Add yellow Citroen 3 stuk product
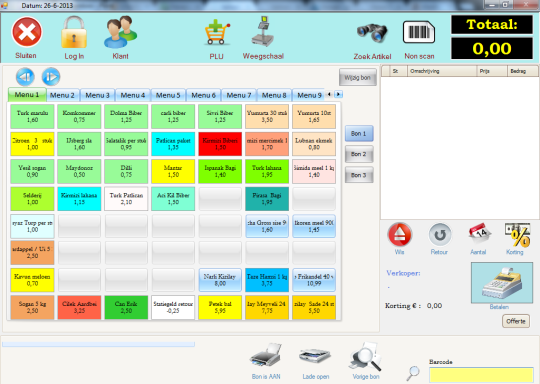The height and width of the screenshot is (384, 540). click(32, 144)
